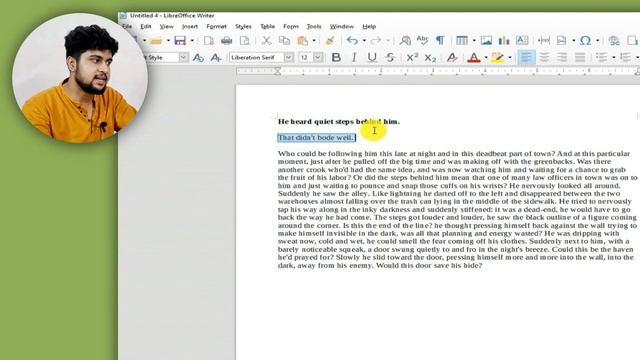Click the Insert Page Break icon
Viewport: 640px width, 360px height.
tap(544, 40)
